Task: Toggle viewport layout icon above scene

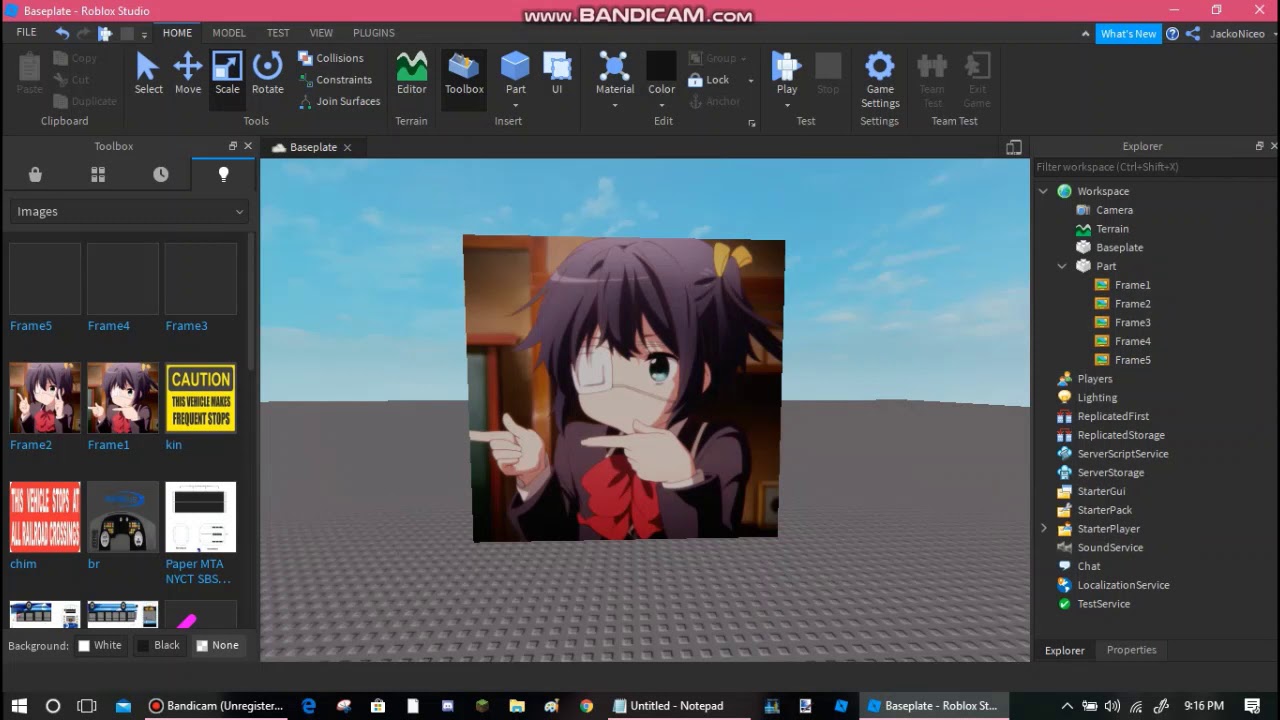Action: pos(1014,147)
